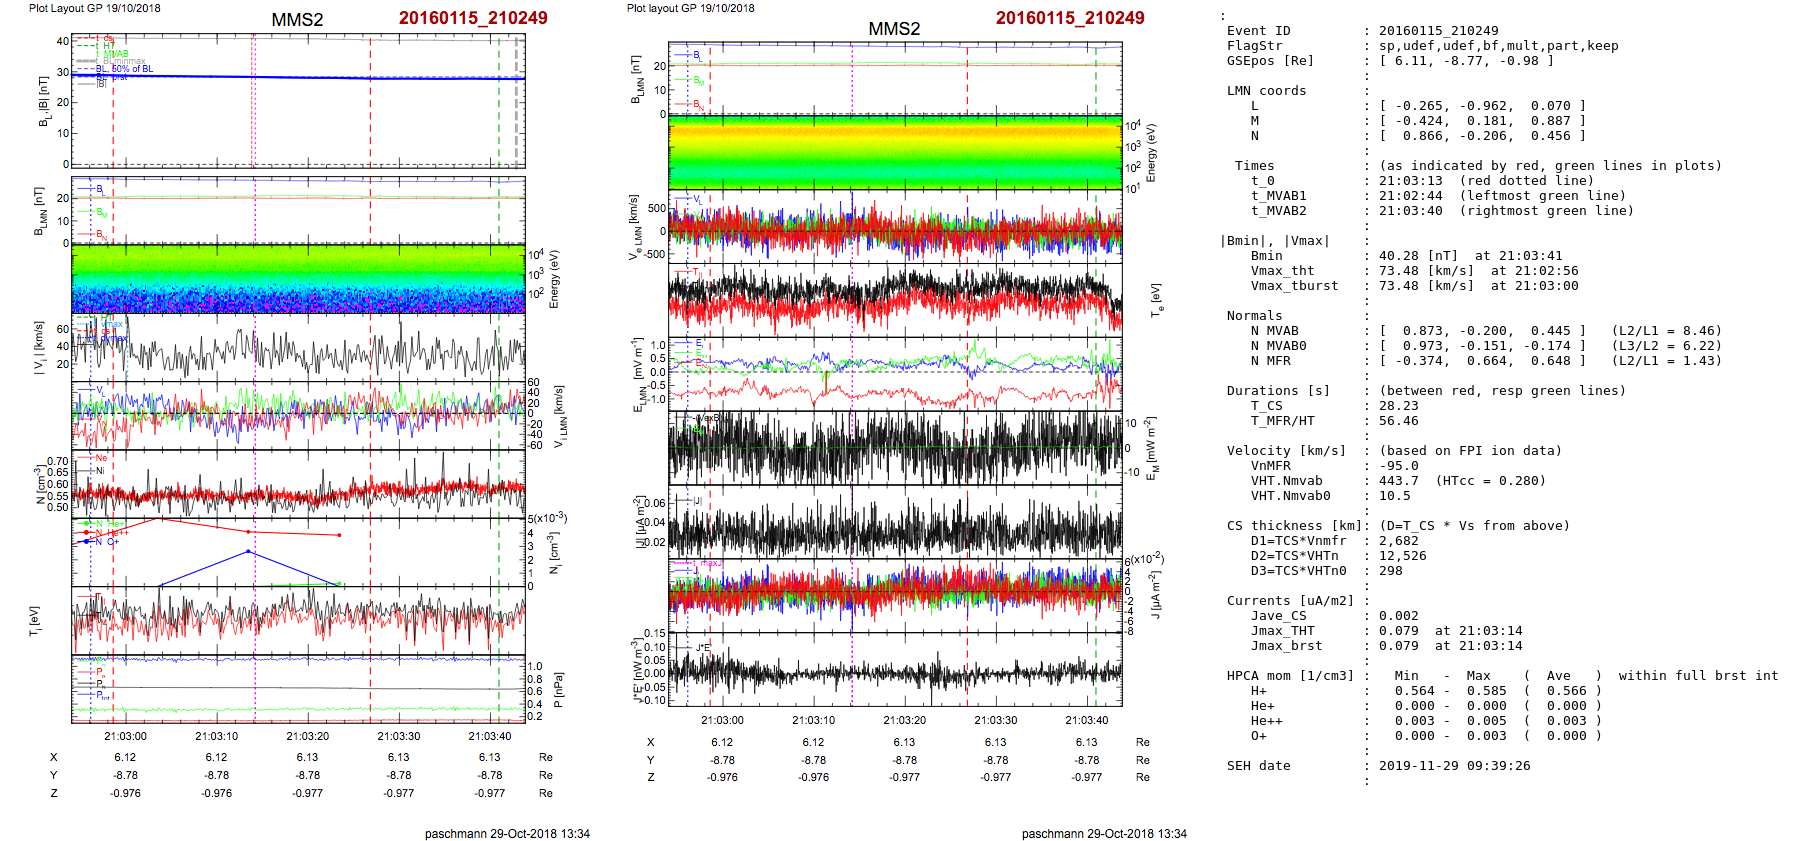The width and height of the screenshot is (1804, 841).
Task: Click the 21:03:00 time tick under left plot
Action: pyautogui.click(x=125, y=736)
